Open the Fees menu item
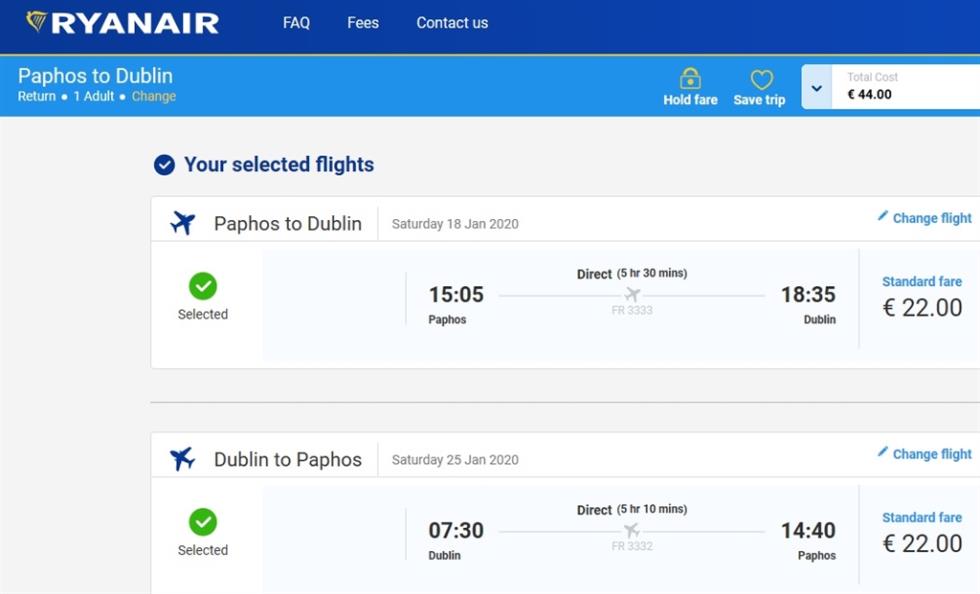980x594 pixels. 363,23
